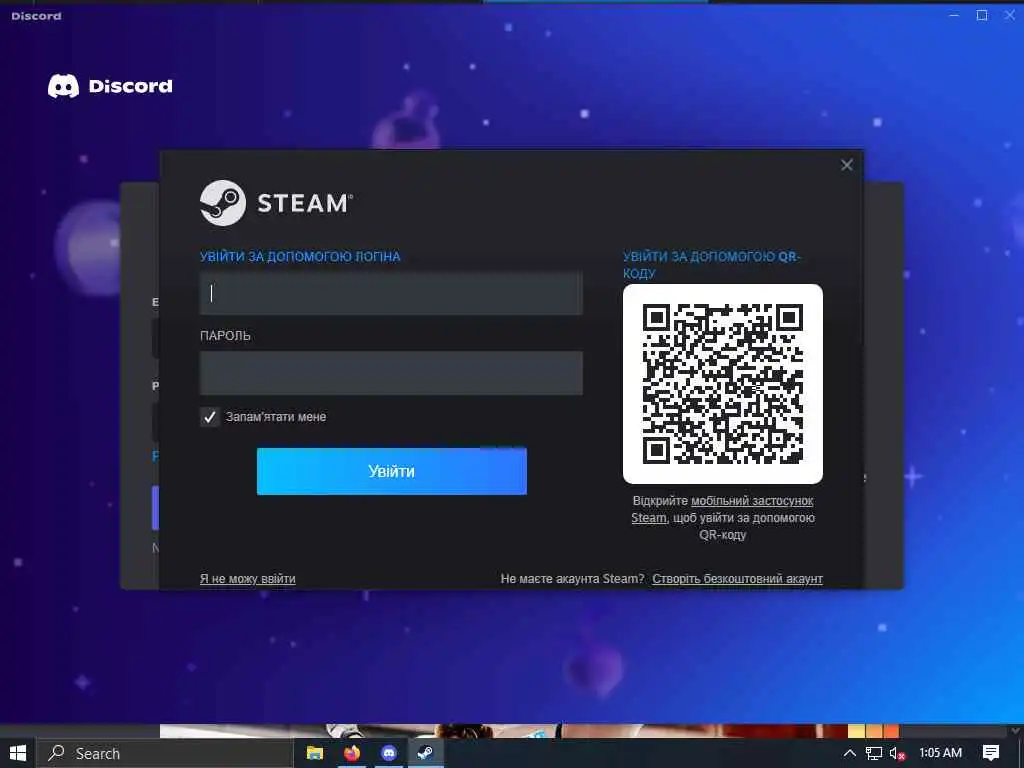Open the Windows Start menu
The image size is (1024, 768).
click(18, 753)
